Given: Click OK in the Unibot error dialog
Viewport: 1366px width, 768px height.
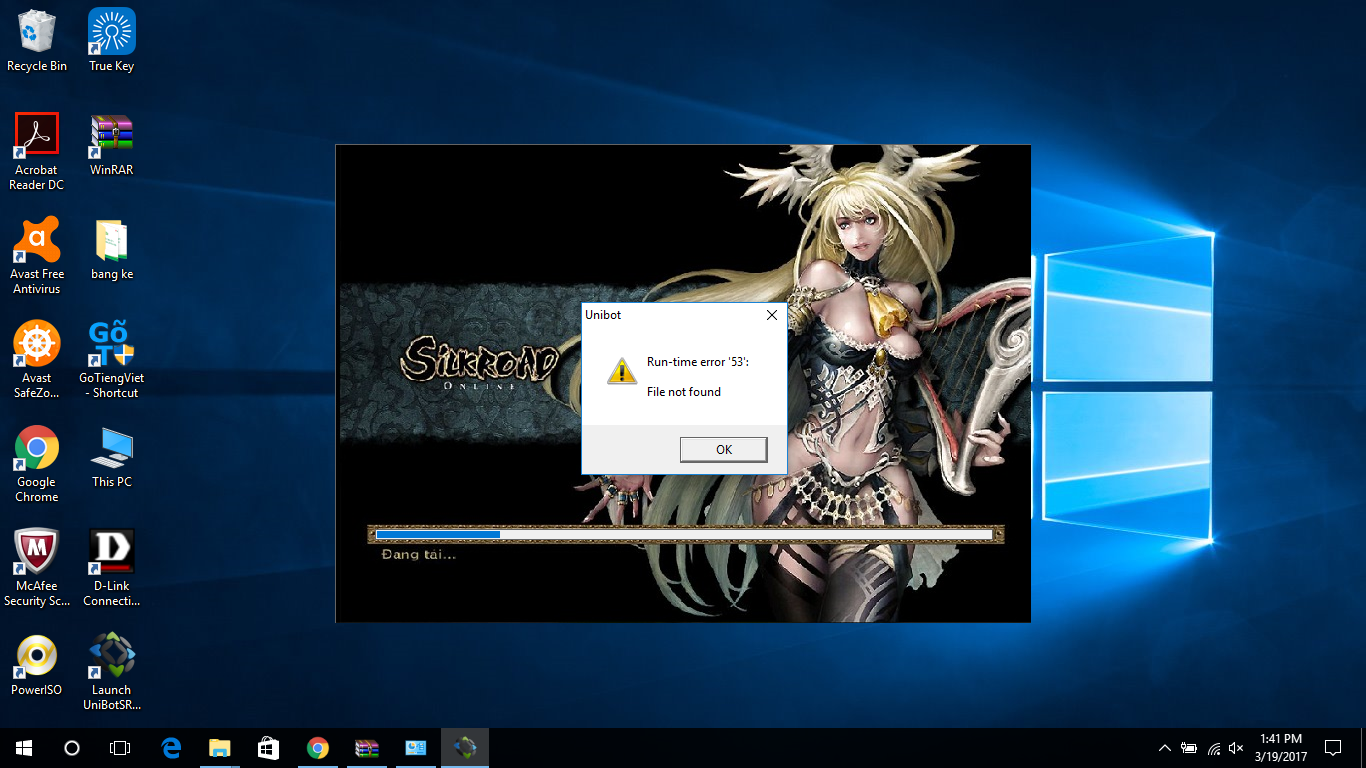Looking at the screenshot, I should coord(723,450).
